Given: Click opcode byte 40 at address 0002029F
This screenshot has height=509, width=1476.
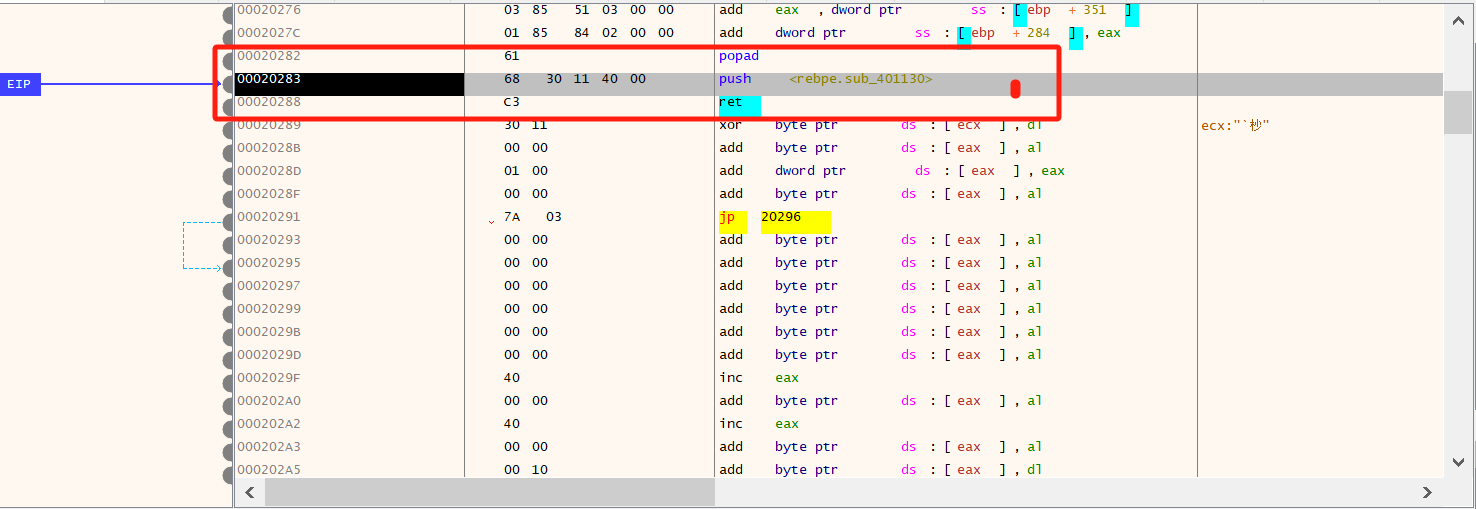Looking at the screenshot, I should [512, 378].
